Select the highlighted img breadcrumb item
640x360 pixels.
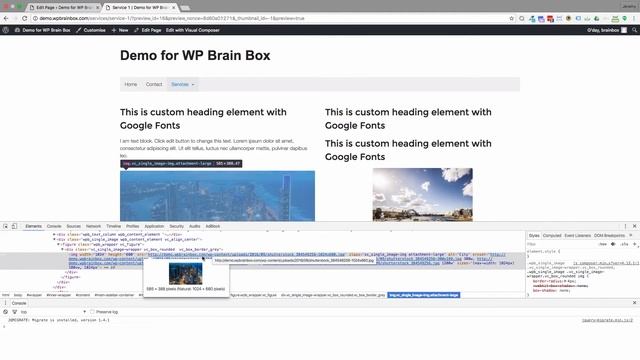[x=424, y=295]
